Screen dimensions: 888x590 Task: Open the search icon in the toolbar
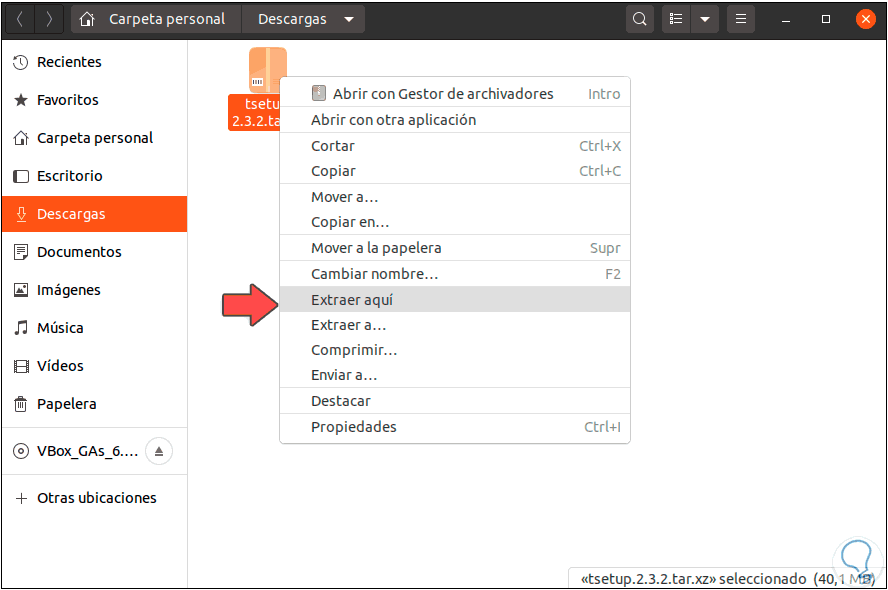coord(640,18)
